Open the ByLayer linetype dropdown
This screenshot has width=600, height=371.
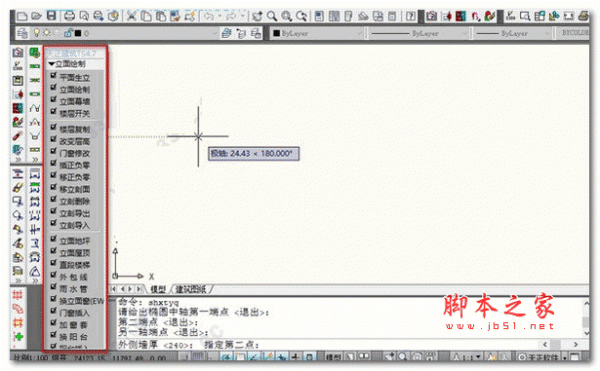465,33
